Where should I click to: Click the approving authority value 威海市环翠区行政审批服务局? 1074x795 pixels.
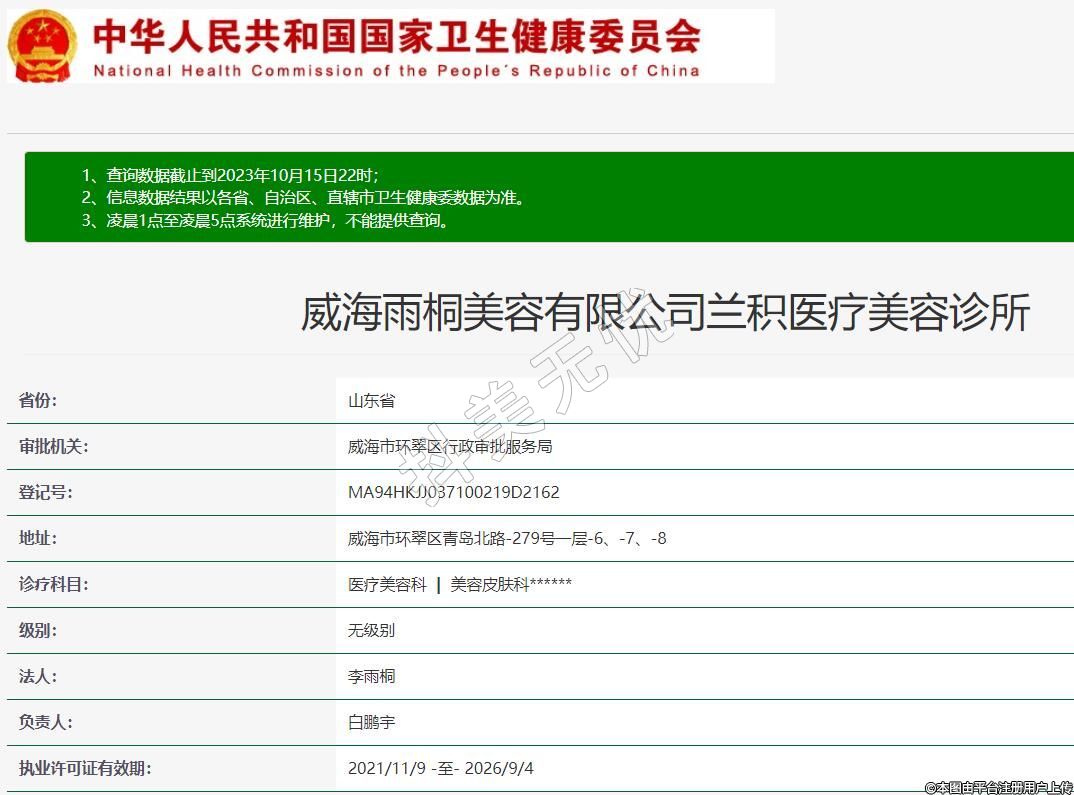[450, 447]
